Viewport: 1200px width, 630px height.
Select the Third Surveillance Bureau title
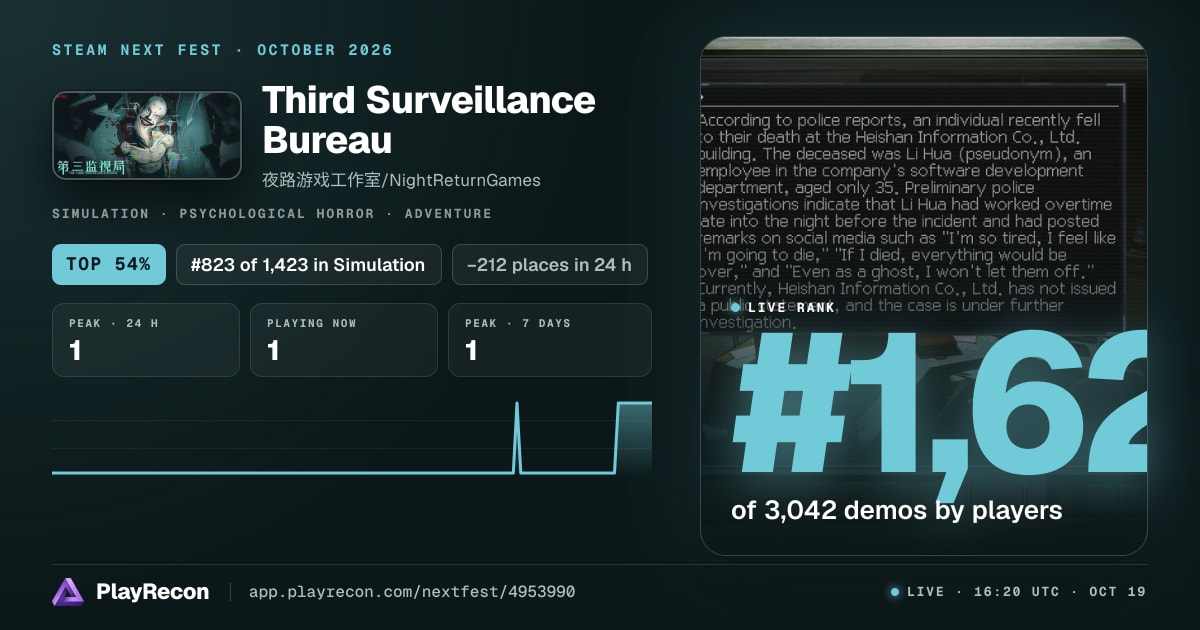click(x=428, y=119)
